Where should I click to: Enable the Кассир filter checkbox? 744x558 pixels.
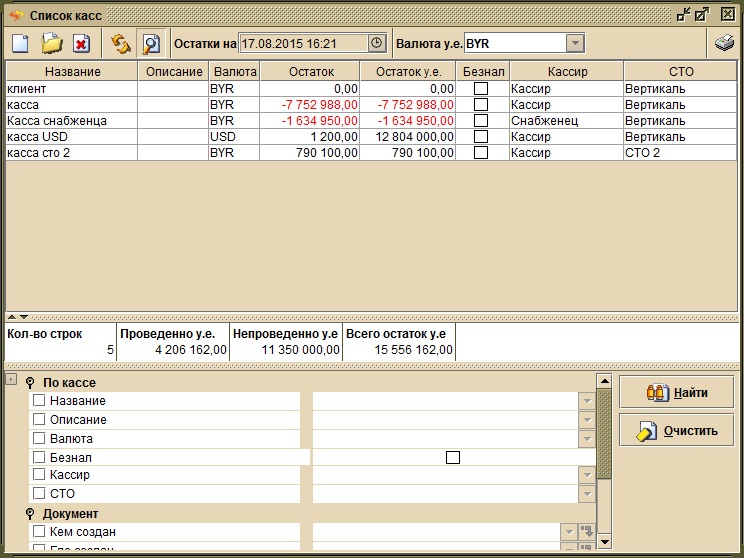point(39,474)
